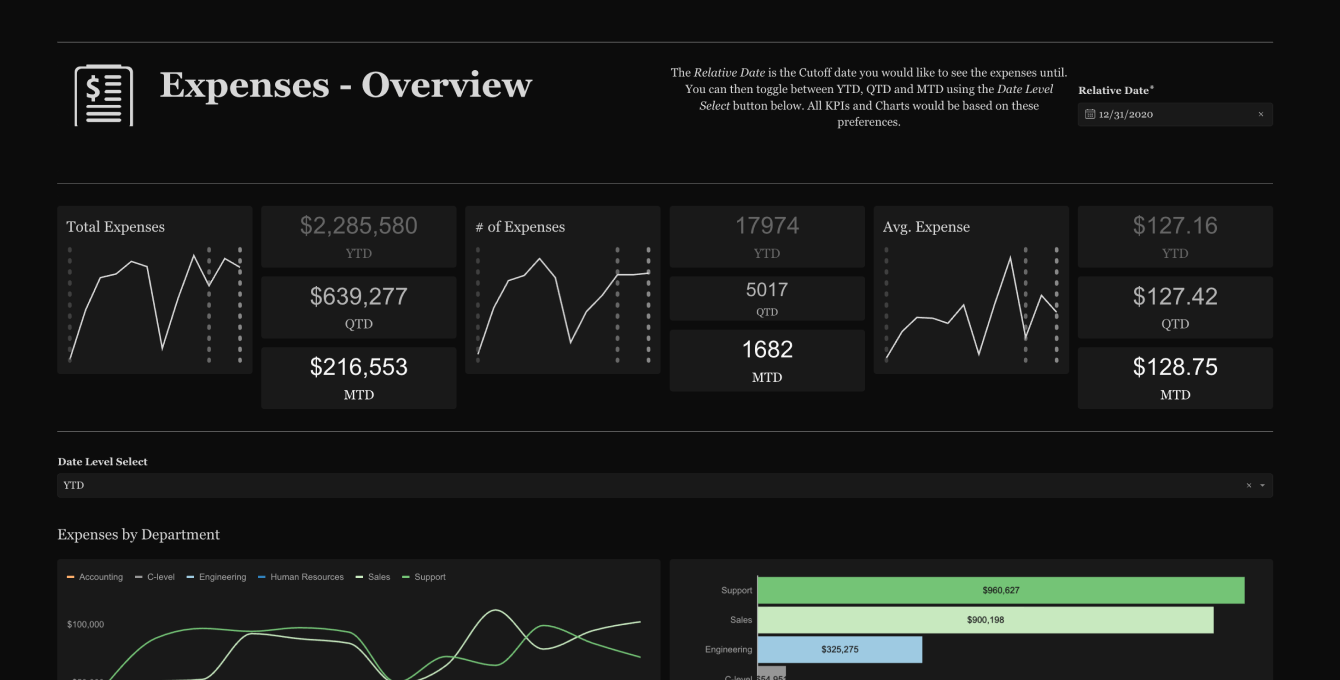Click the YTD value in Date Level Select

click(74, 486)
